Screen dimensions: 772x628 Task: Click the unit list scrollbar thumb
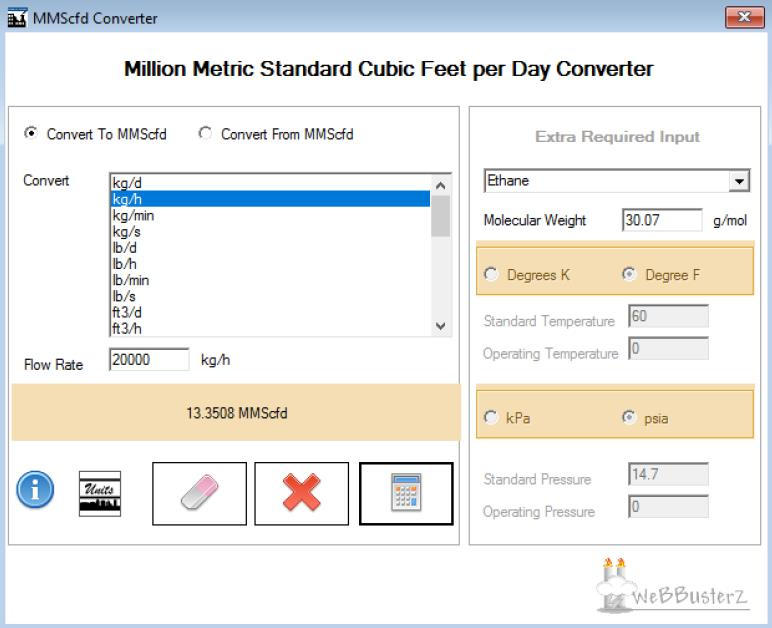(441, 216)
